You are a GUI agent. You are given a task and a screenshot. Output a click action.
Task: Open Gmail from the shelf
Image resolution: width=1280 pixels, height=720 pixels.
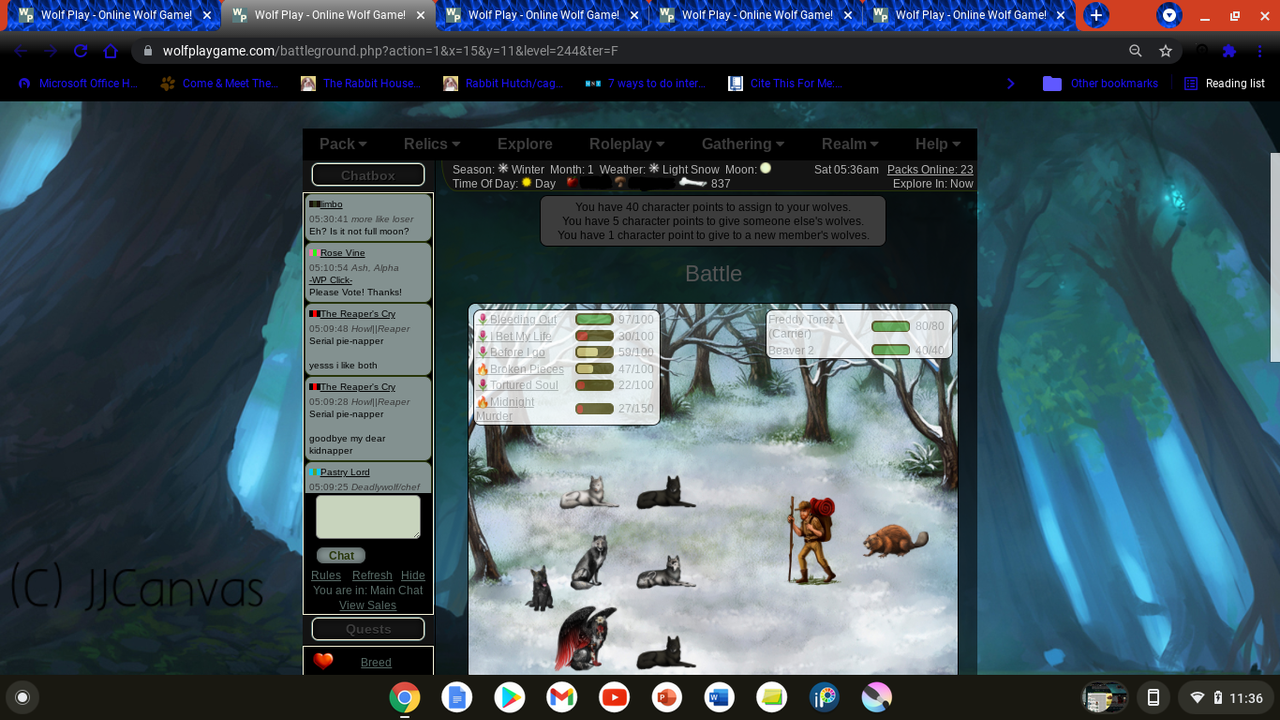pyautogui.click(x=562, y=697)
